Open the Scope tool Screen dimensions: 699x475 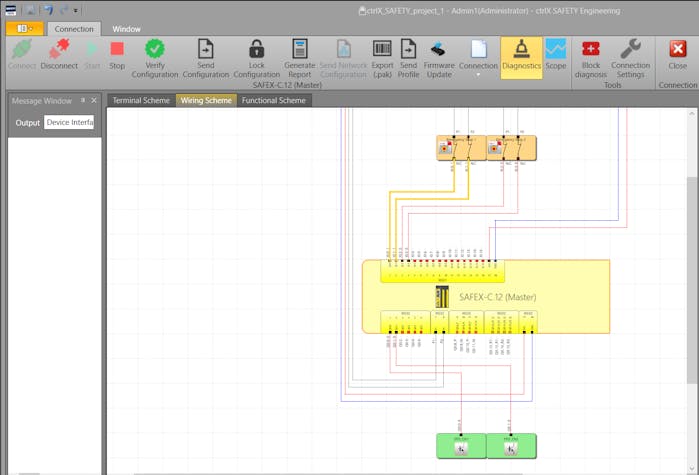[555, 54]
